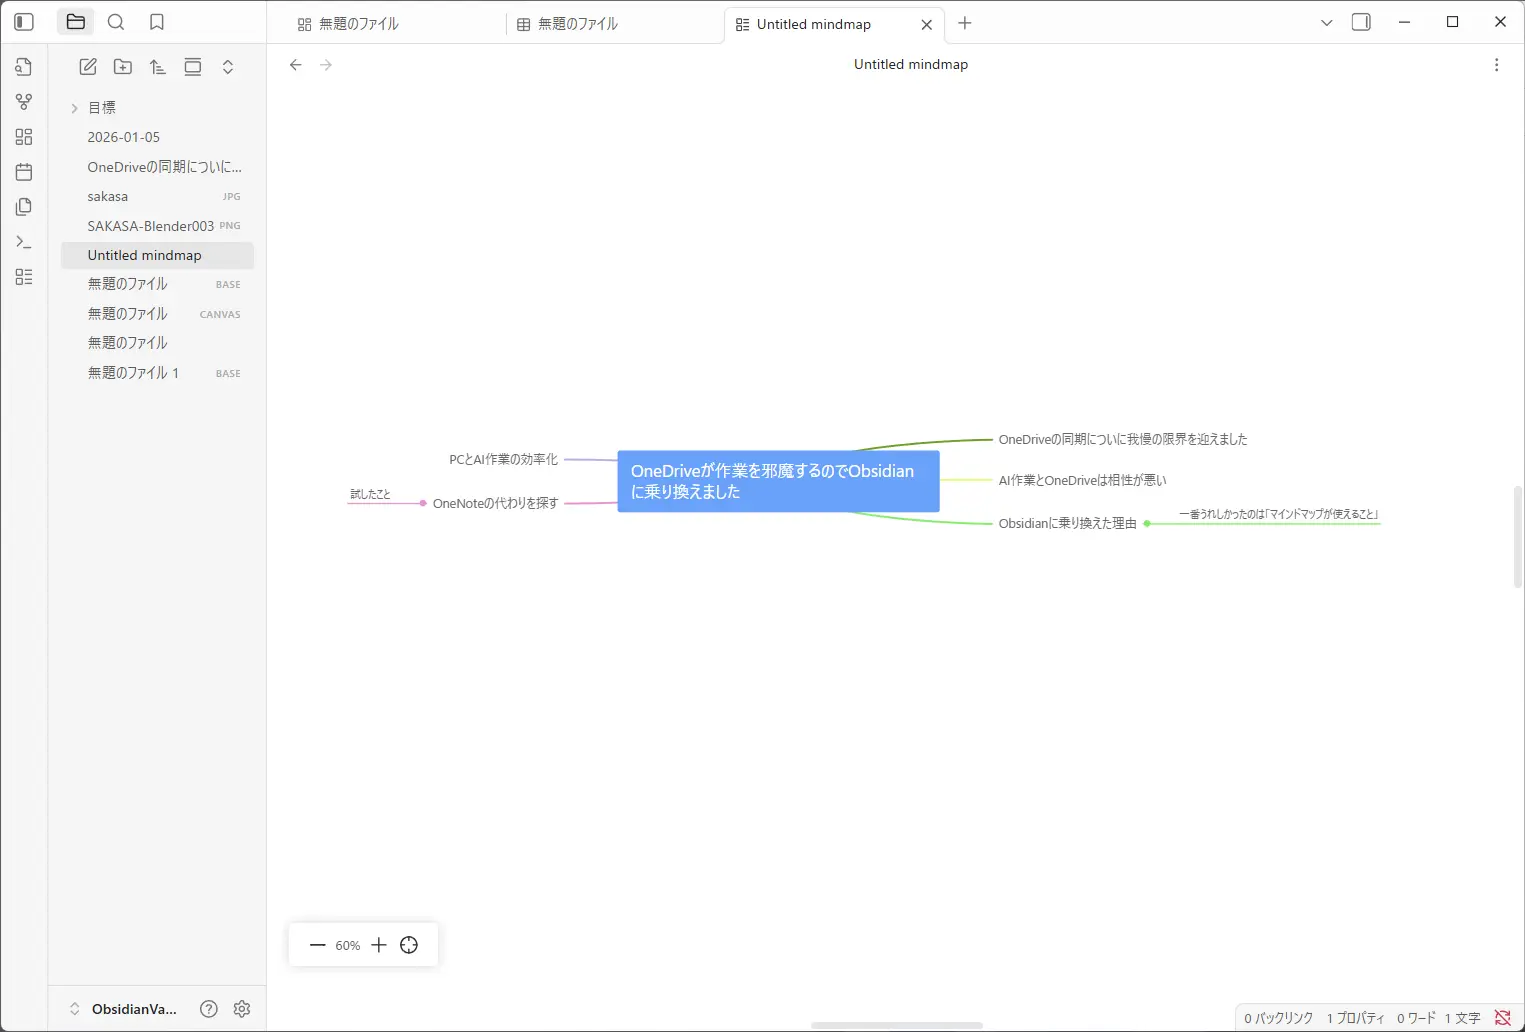This screenshot has width=1525, height=1032.
Task: Expand the 目標 folder
Action: [x=74, y=108]
